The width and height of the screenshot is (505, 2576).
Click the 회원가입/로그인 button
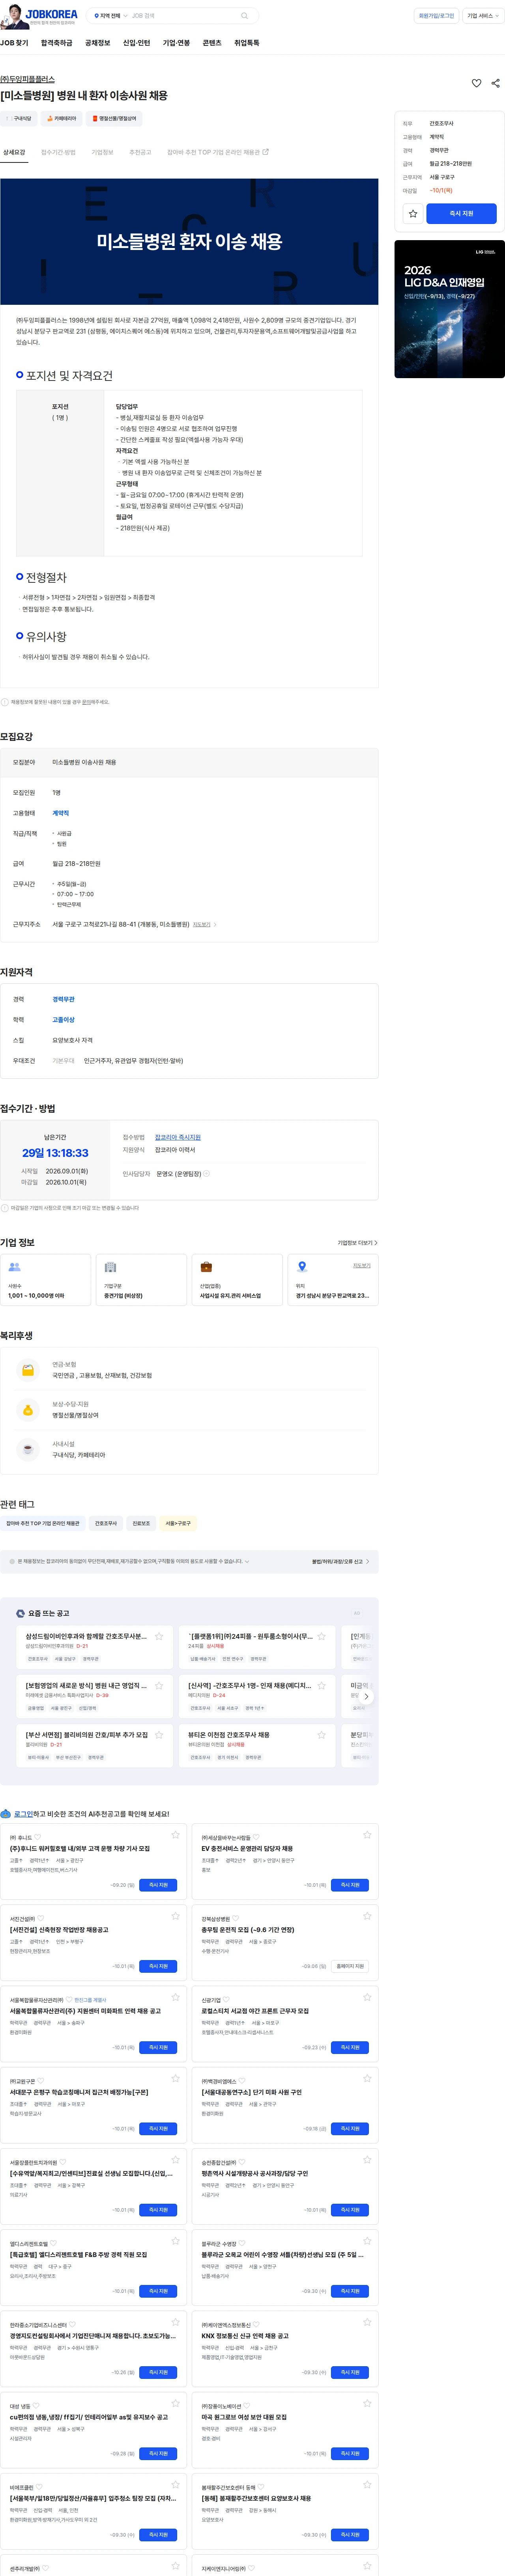(436, 16)
